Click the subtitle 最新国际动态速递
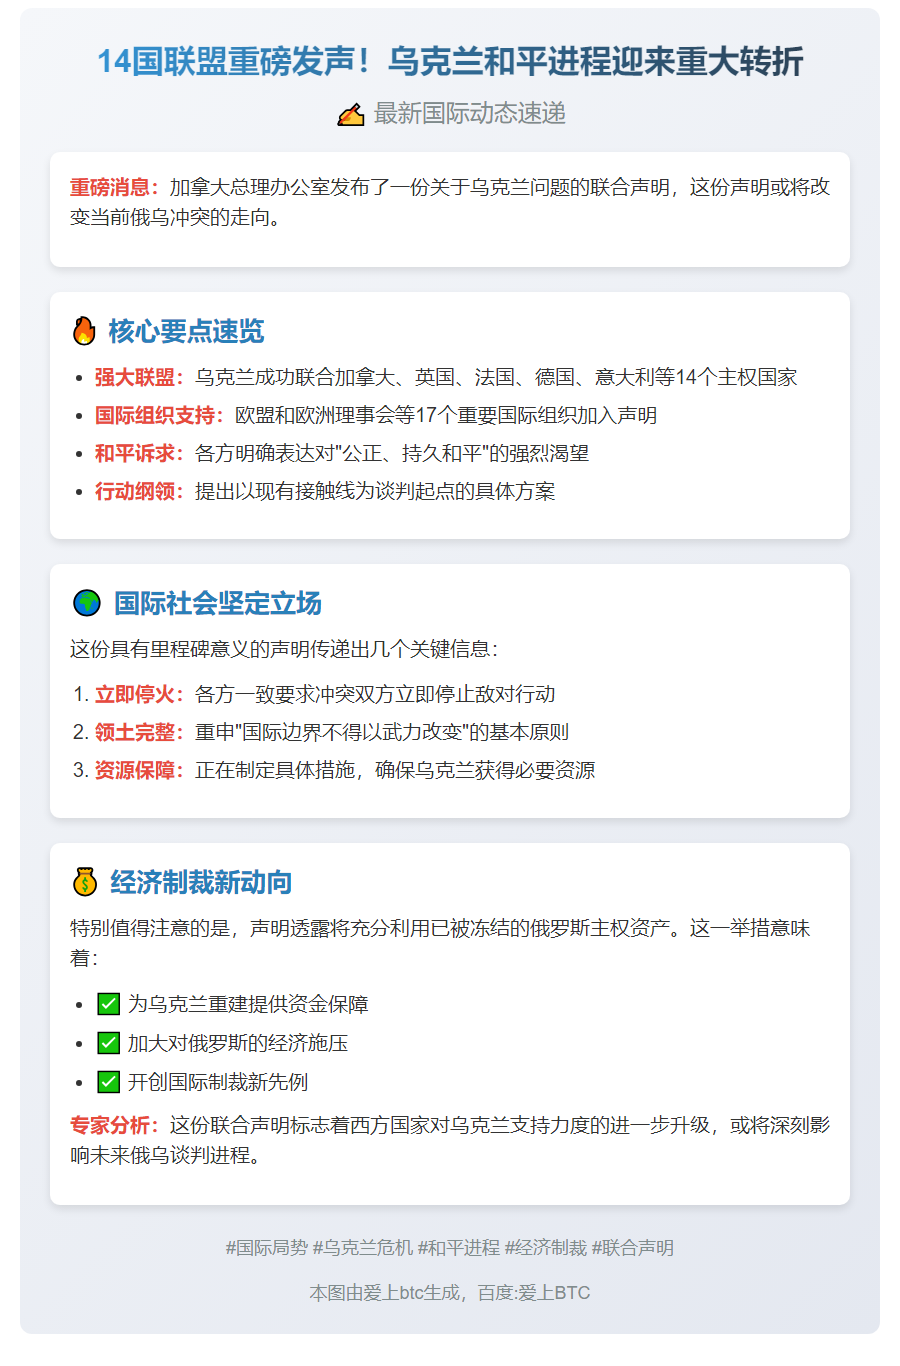The image size is (900, 1366). click(469, 114)
